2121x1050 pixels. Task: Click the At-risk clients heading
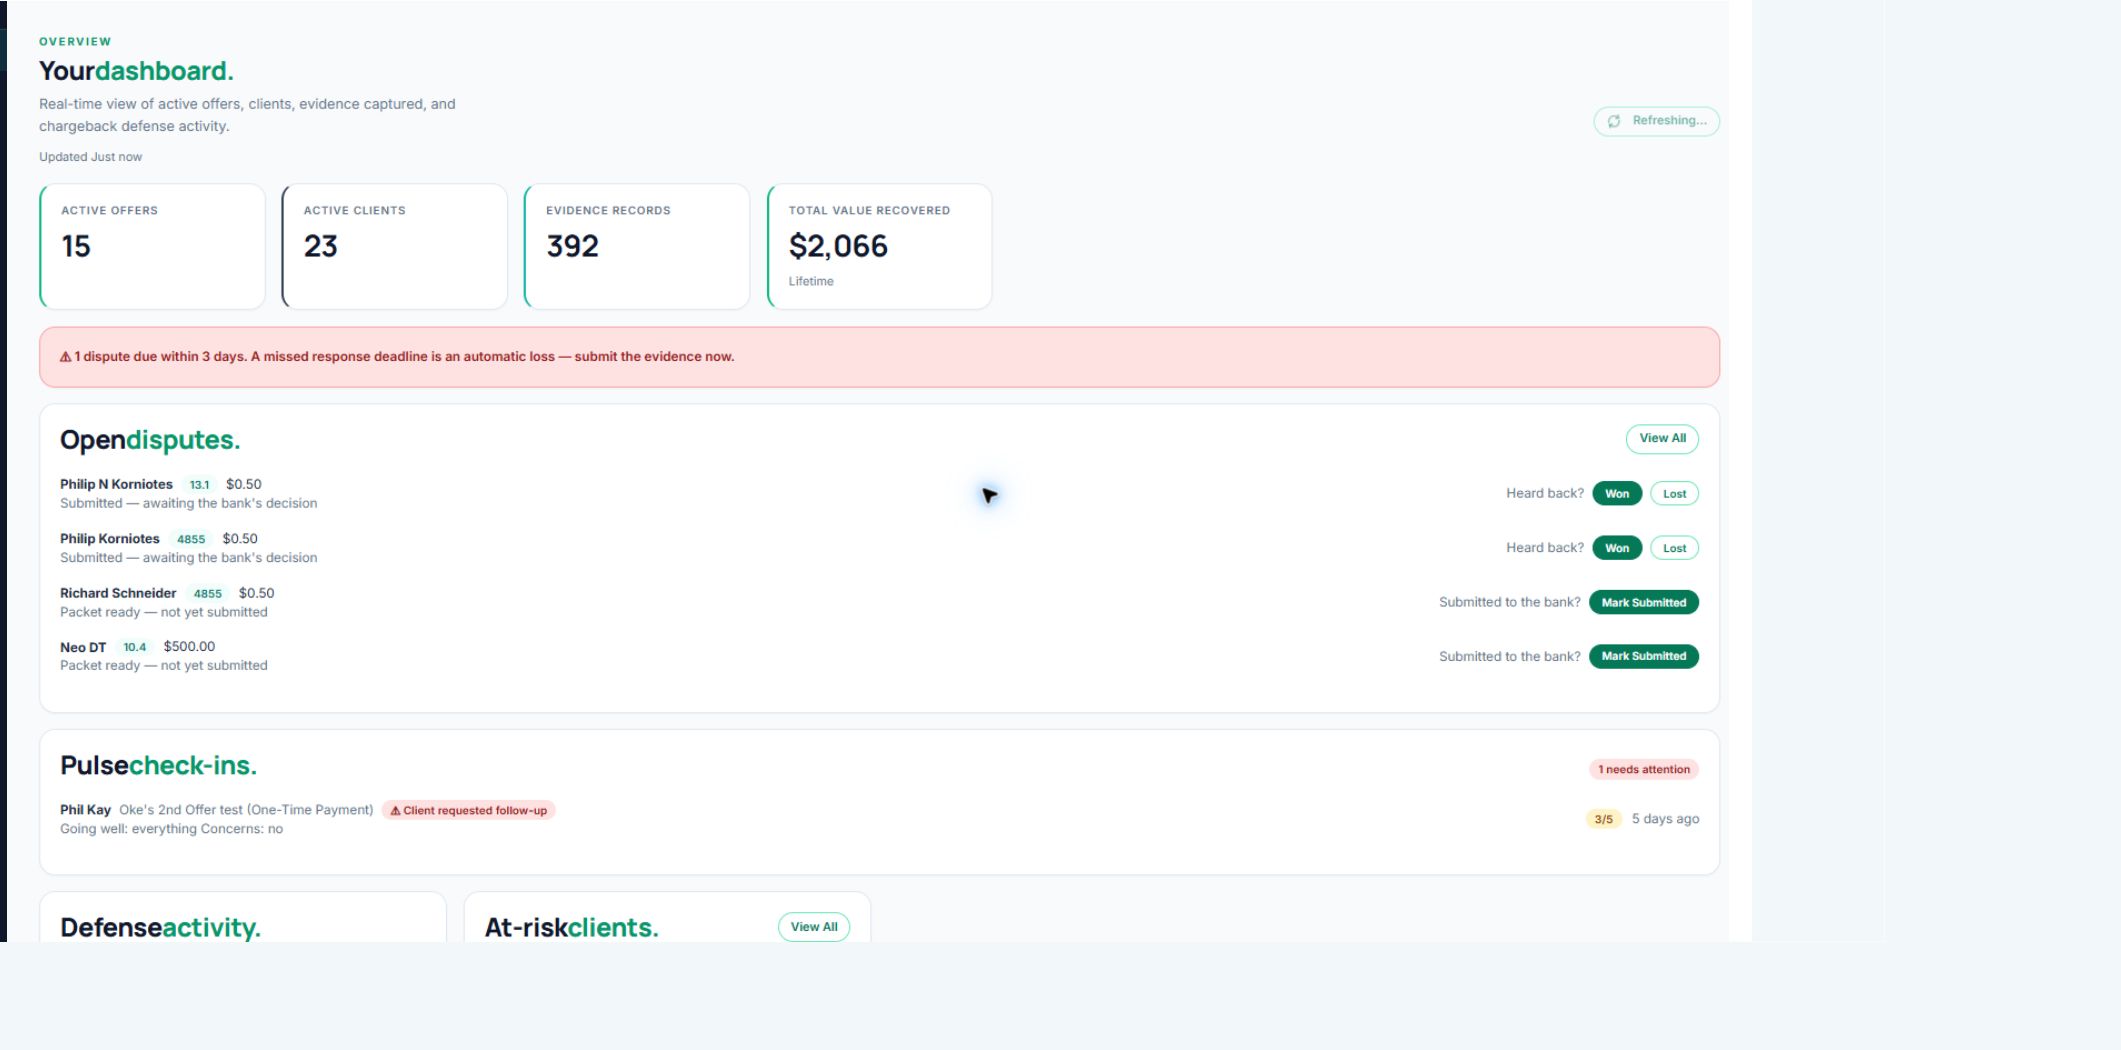coord(571,927)
